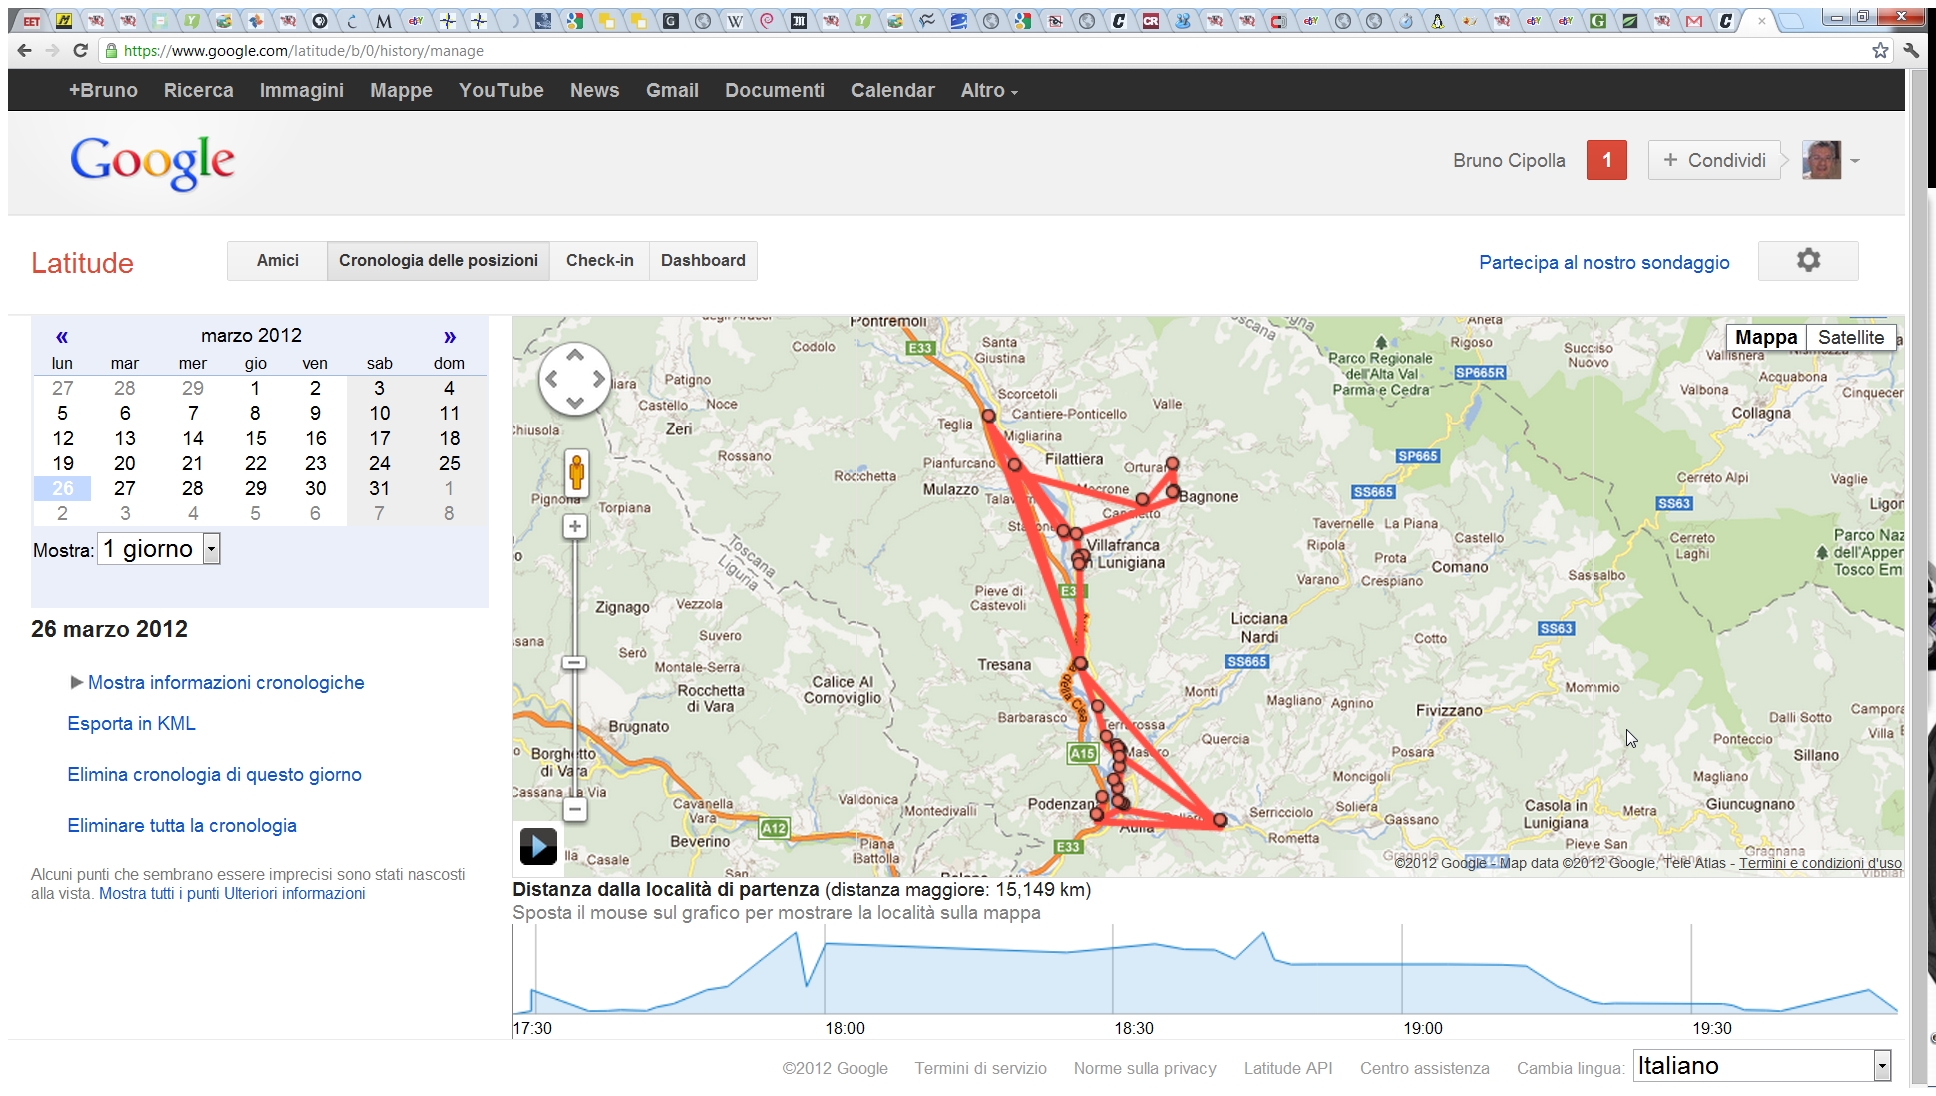Switch map view to Mappa
The height and width of the screenshot is (1096, 1936).
[x=1766, y=338]
